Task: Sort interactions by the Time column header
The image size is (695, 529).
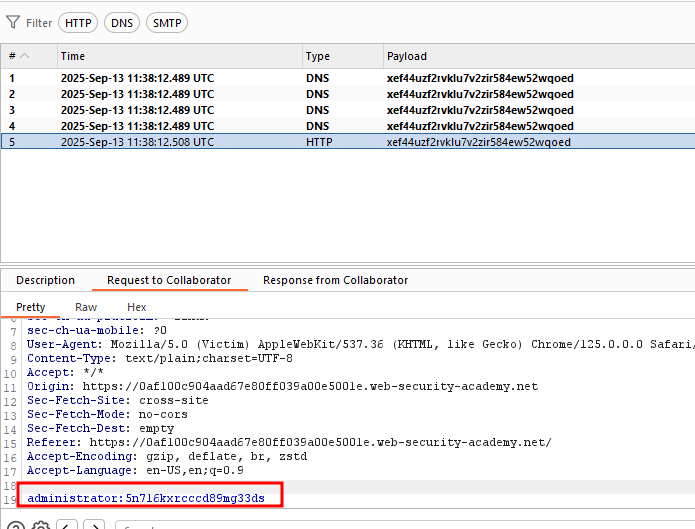Action: coord(180,56)
